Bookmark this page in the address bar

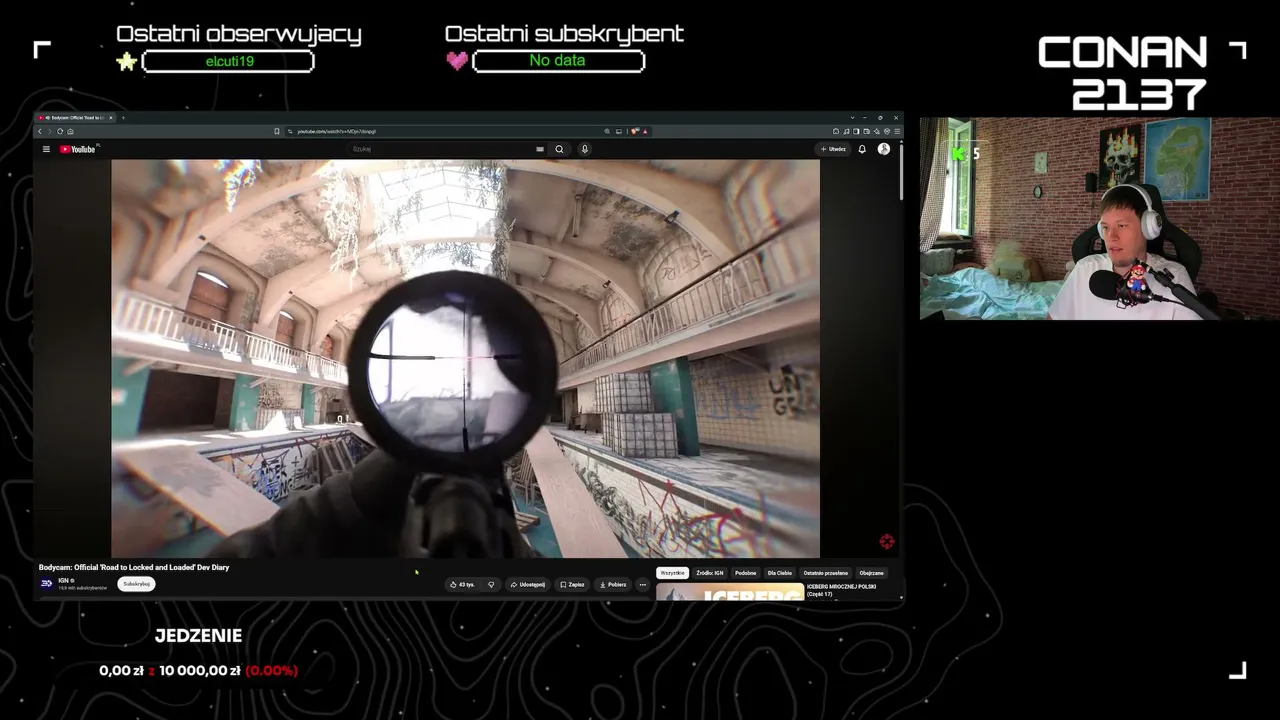pos(277,131)
